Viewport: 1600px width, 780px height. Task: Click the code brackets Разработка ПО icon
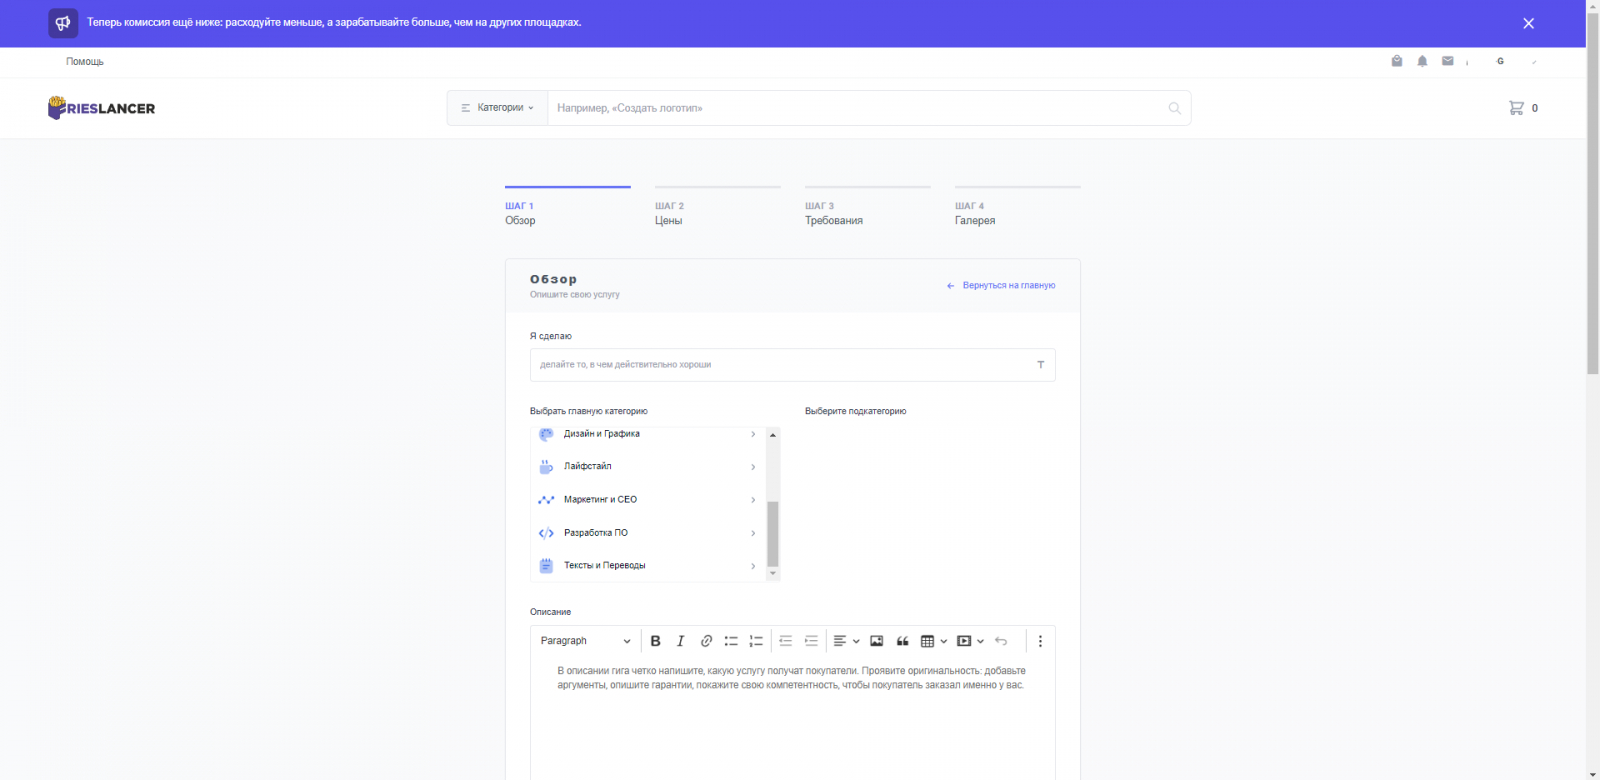coord(546,533)
